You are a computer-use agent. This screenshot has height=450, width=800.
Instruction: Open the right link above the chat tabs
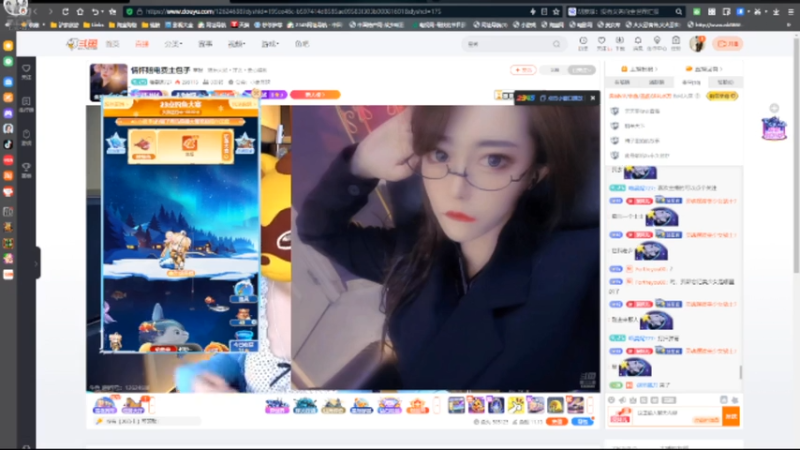point(704,69)
